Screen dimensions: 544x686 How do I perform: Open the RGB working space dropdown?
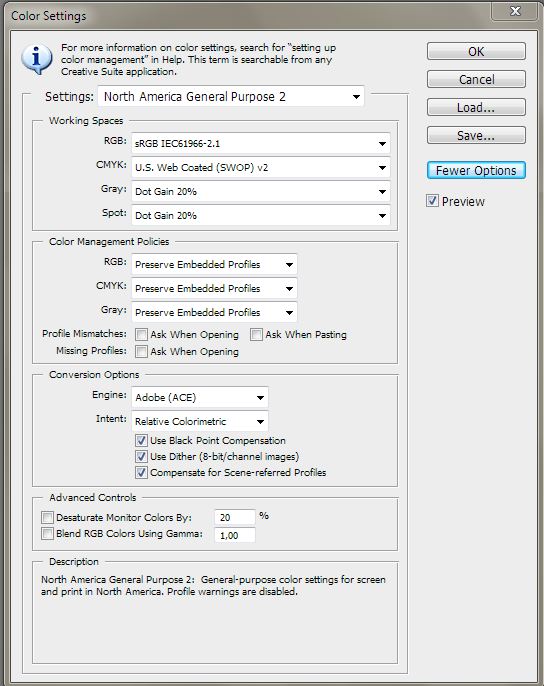coord(261,144)
